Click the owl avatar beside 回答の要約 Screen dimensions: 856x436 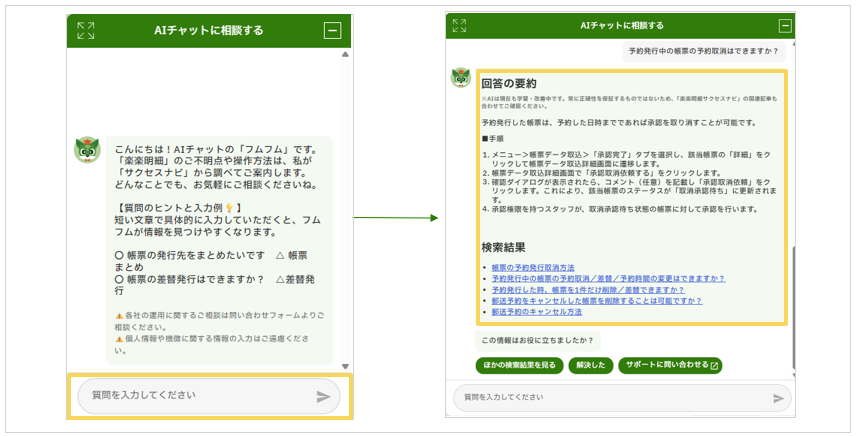pyautogui.click(x=461, y=78)
